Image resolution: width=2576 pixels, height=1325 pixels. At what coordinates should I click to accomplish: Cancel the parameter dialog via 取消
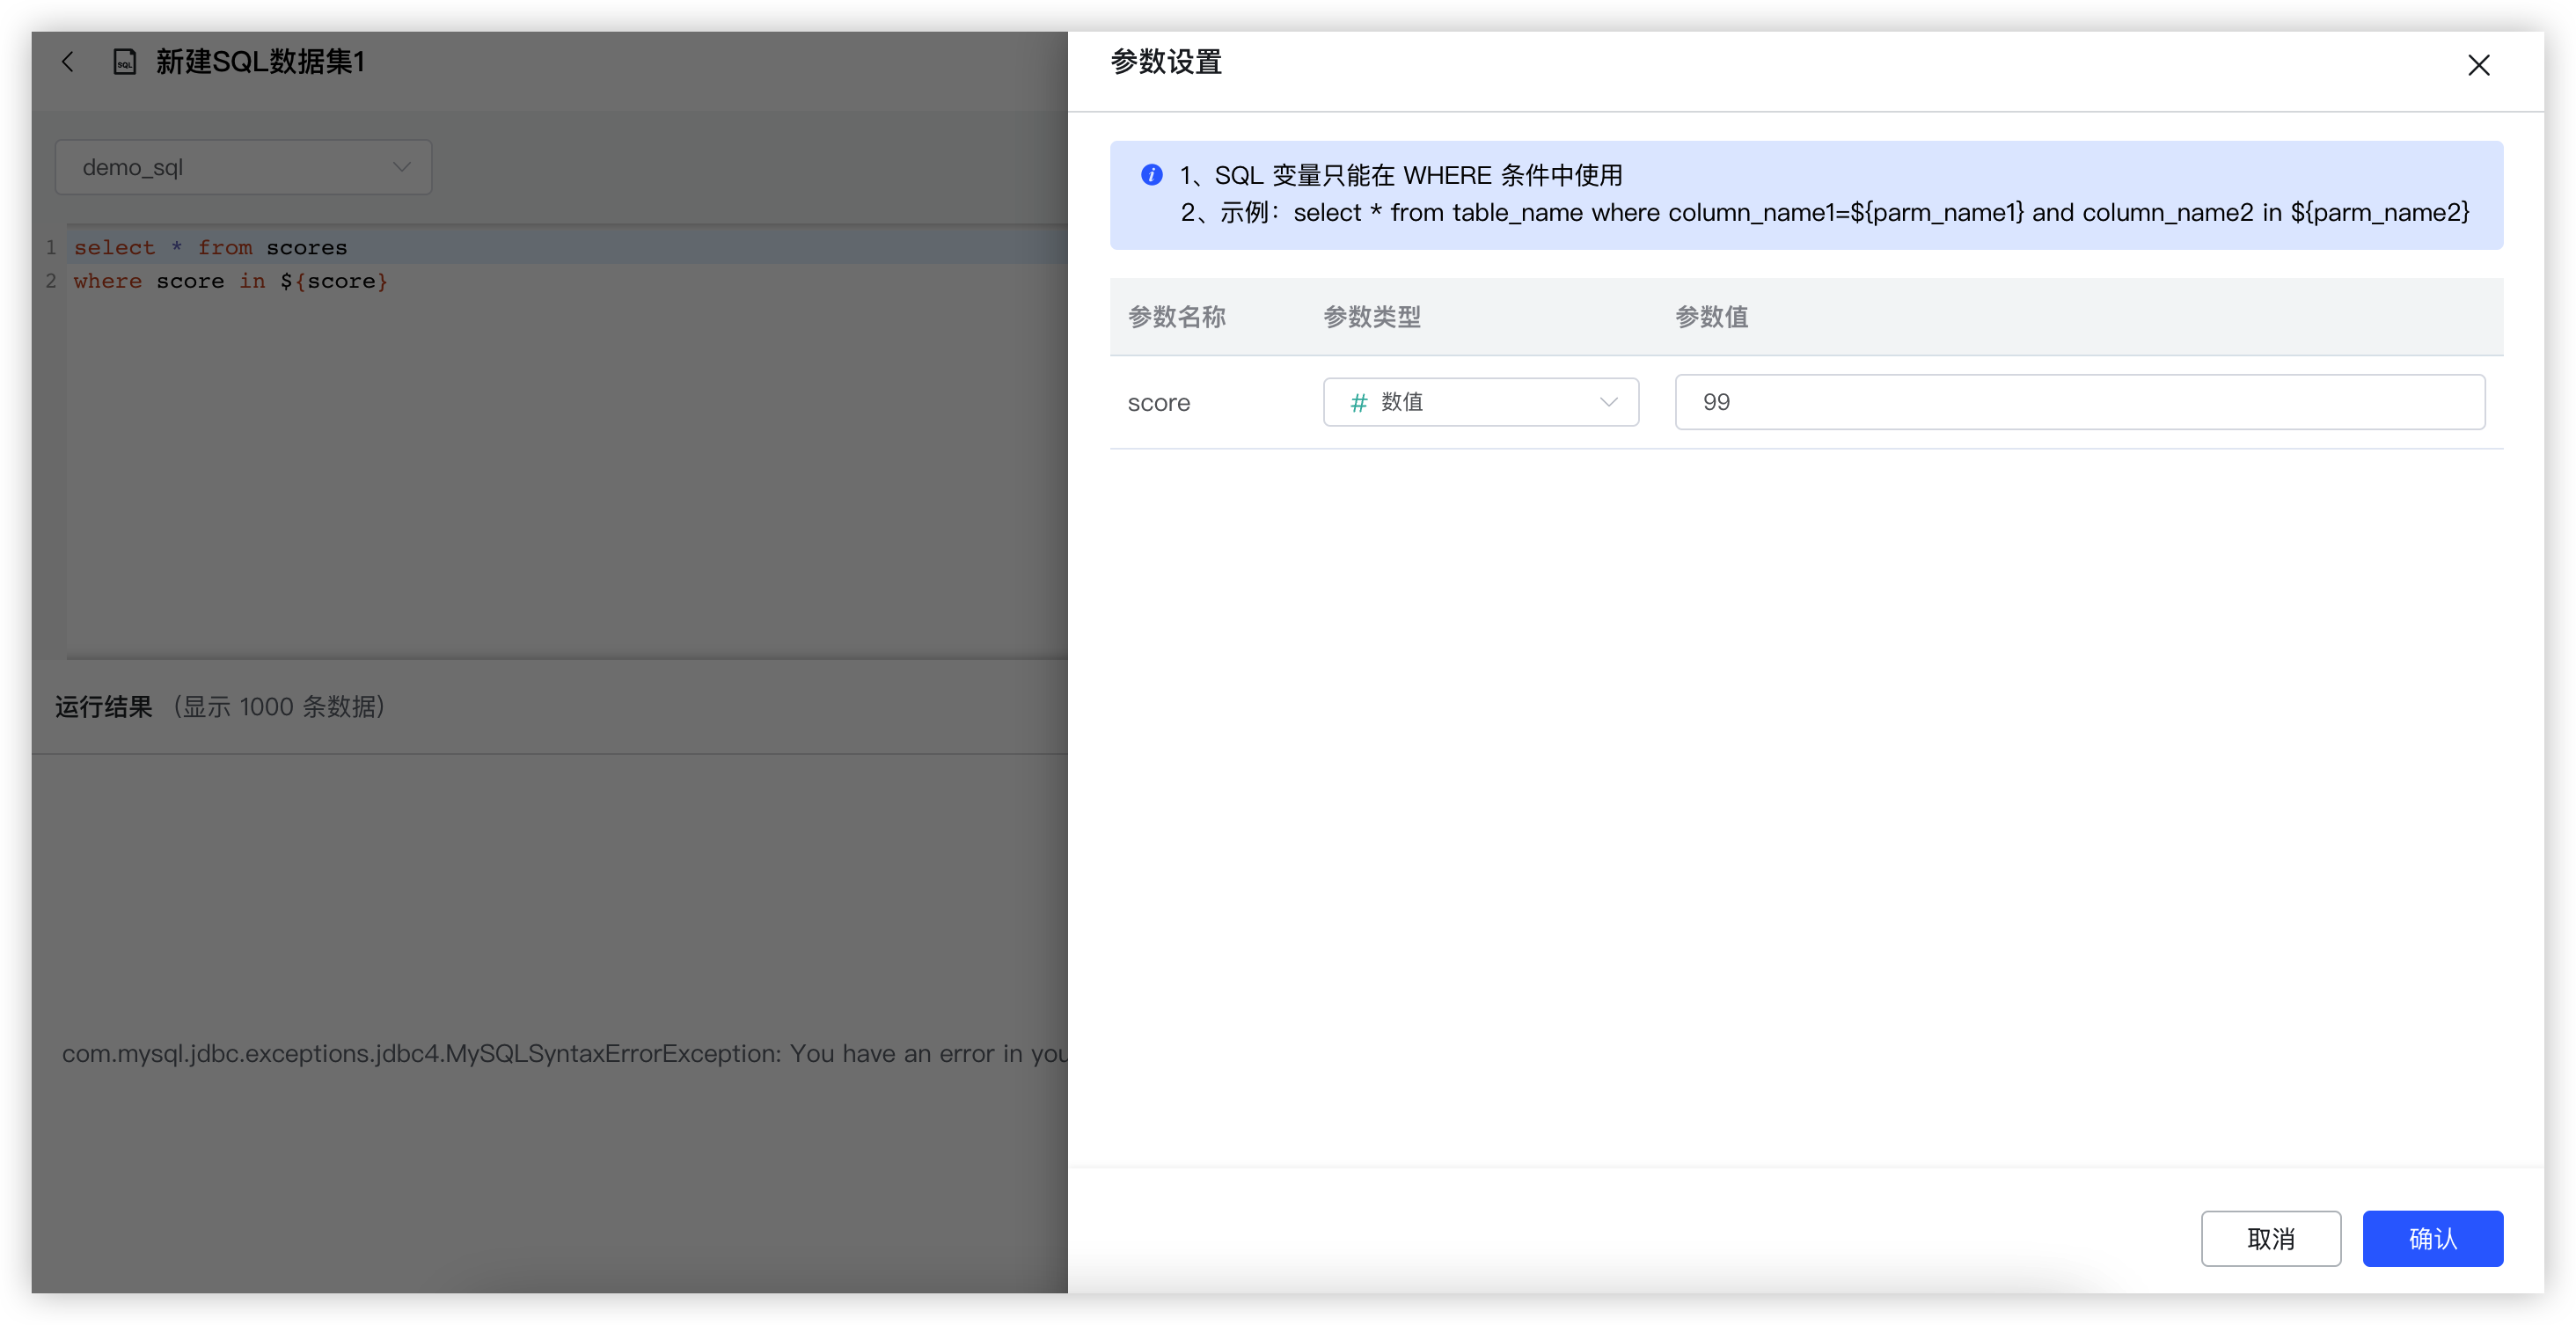click(x=2271, y=1239)
